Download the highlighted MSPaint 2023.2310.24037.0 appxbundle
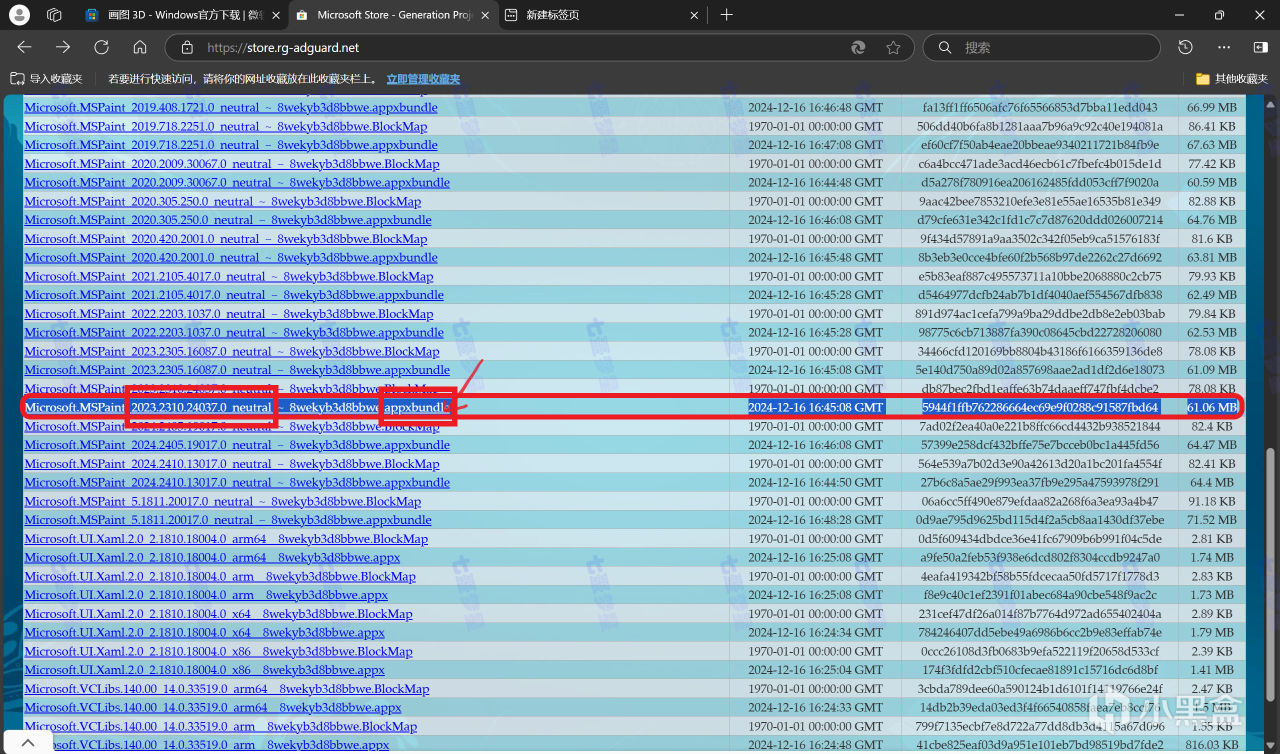 [237, 408]
